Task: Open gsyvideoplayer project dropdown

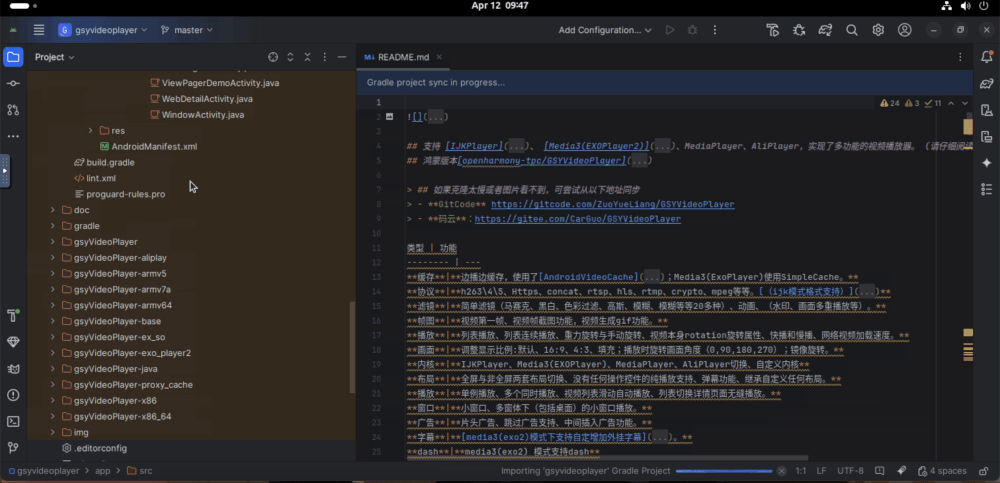Action: 103,30
